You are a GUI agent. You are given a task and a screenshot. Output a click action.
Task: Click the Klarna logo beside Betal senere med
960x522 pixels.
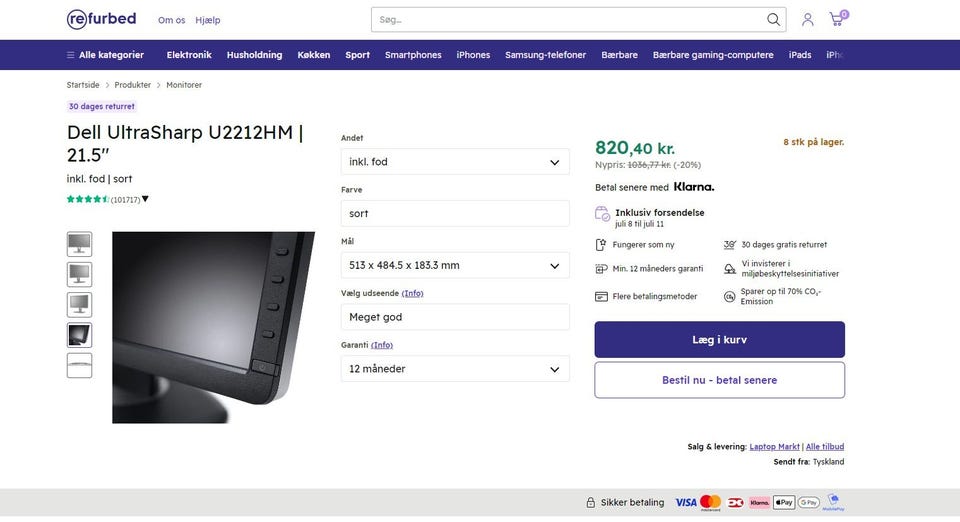pyautogui.click(x=694, y=187)
